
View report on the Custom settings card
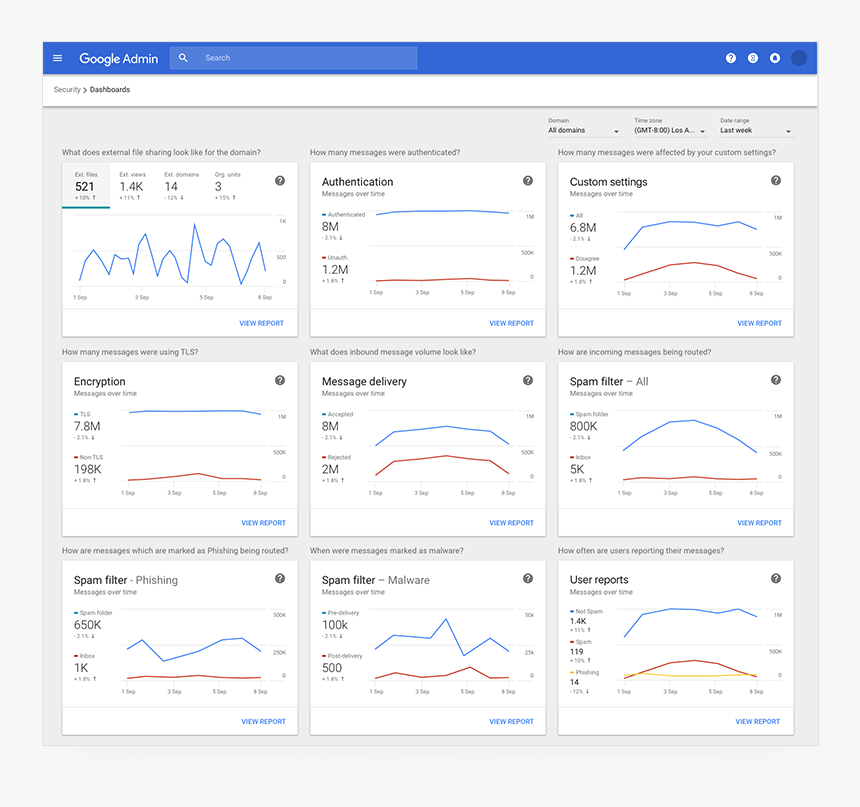tap(759, 323)
